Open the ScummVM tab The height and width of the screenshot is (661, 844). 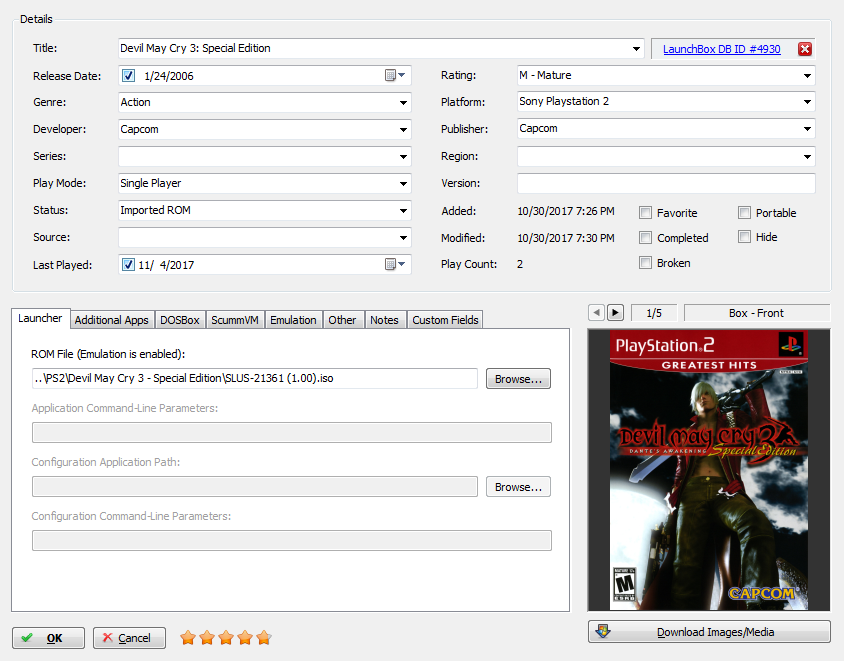[235, 320]
